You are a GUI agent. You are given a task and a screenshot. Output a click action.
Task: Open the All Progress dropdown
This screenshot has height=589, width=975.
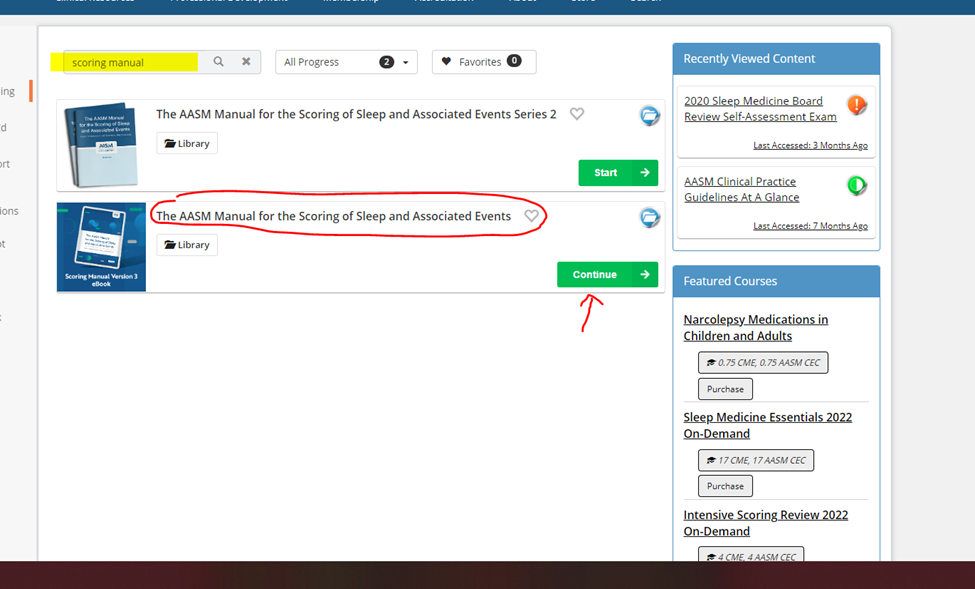(345, 61)
